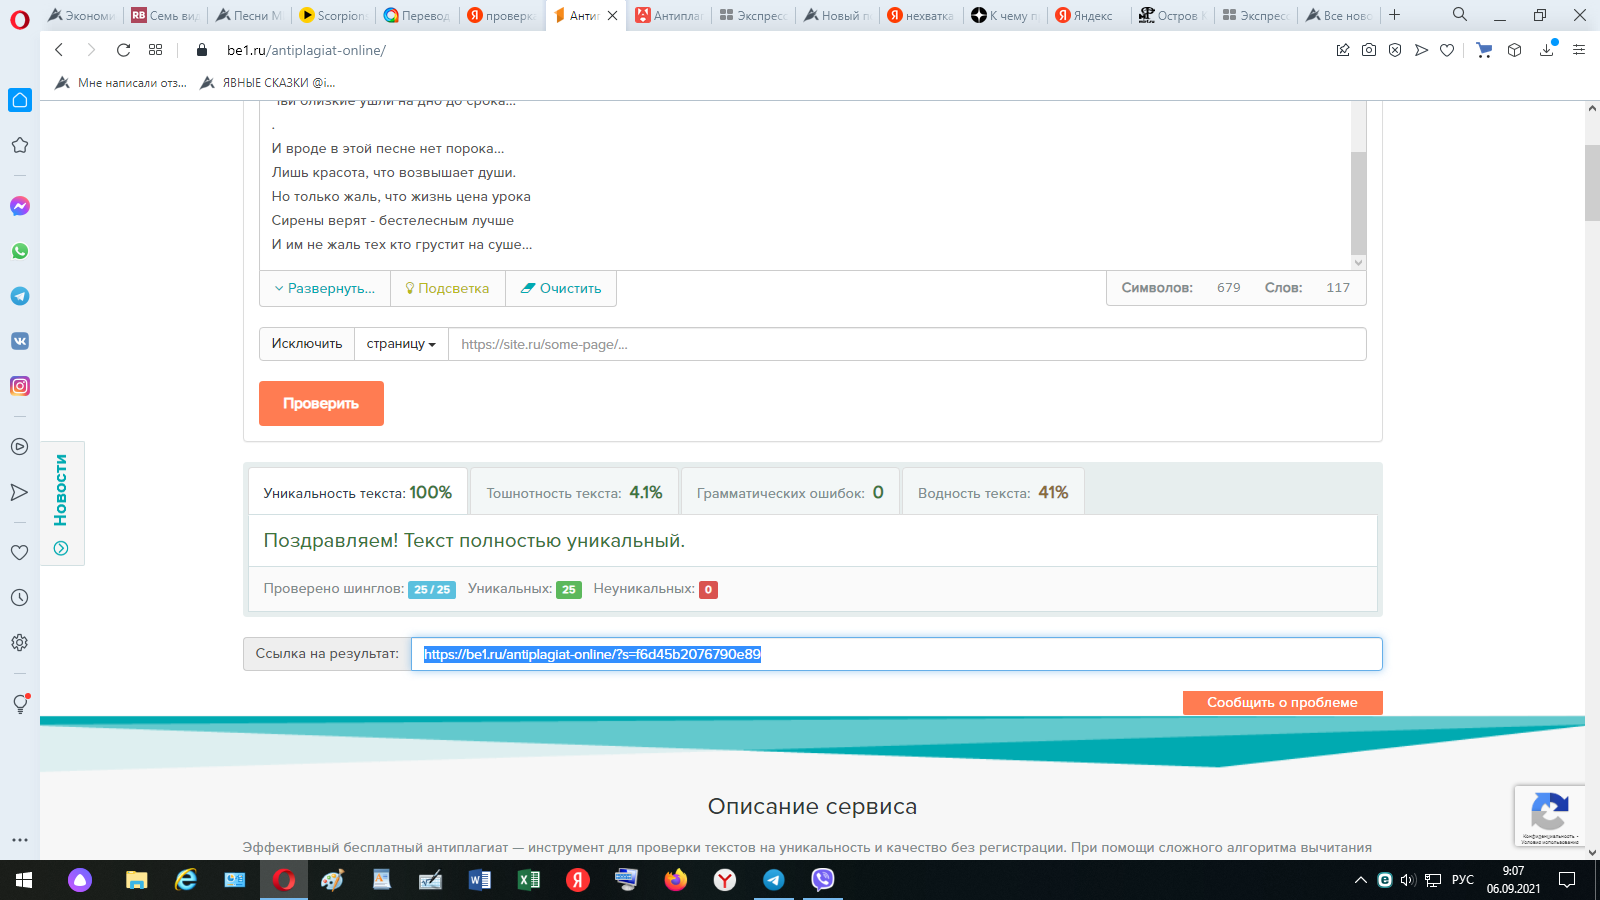Open Instagram in the sidebar
The height and width of the screenshot is (900, 1600).
click(x=20, y=386)
